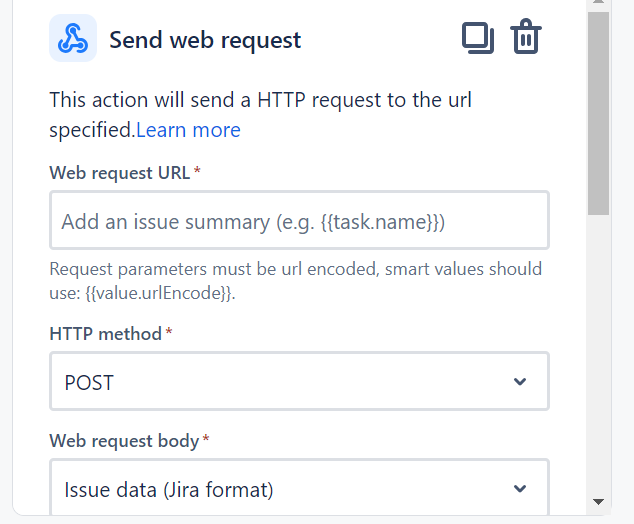Click the url encoded helper text
Image resolution: width=634 pixels, height=524 pixels.
click(x=296, y=281)
